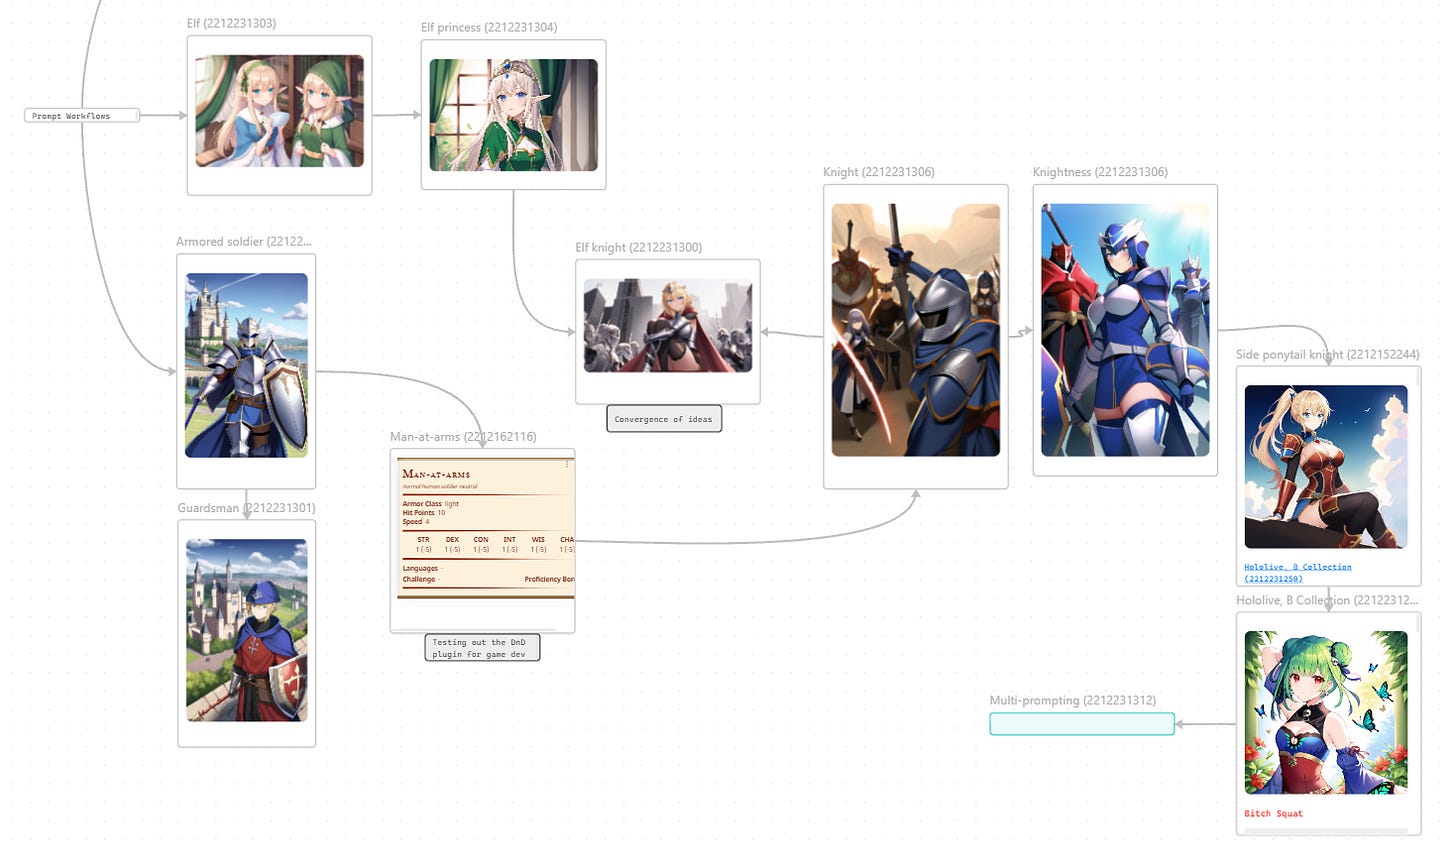The width and height of the screenshot is (1456, 845).
Task: Select the 'Testing out the DnD plugin' note
Action: click(x=482, y=648)
